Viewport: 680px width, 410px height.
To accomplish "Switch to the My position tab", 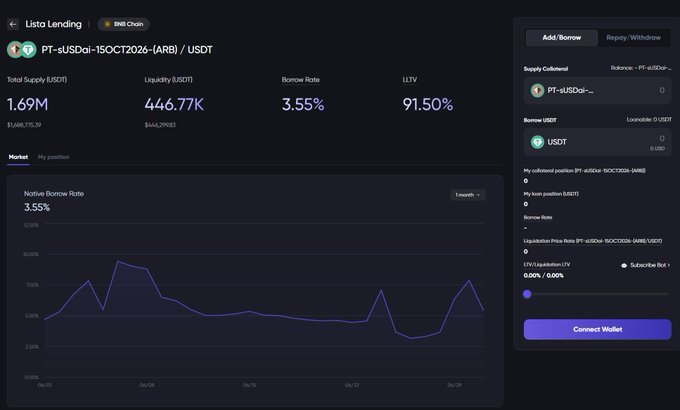I will click(53, 157).
